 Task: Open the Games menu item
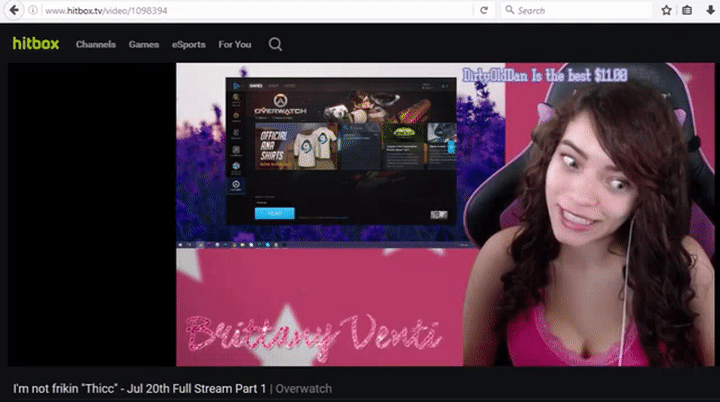pos(144,44)
